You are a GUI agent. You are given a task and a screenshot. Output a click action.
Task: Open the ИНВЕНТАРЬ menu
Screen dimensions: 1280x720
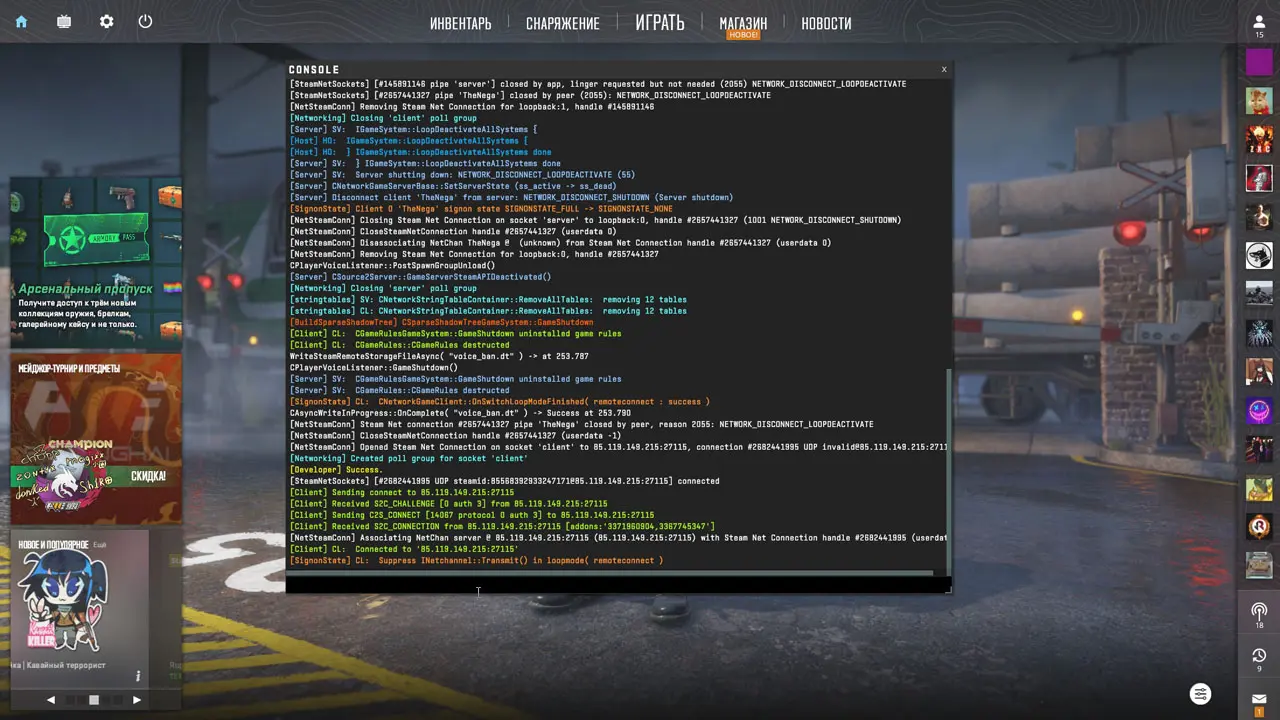[461, 23]
